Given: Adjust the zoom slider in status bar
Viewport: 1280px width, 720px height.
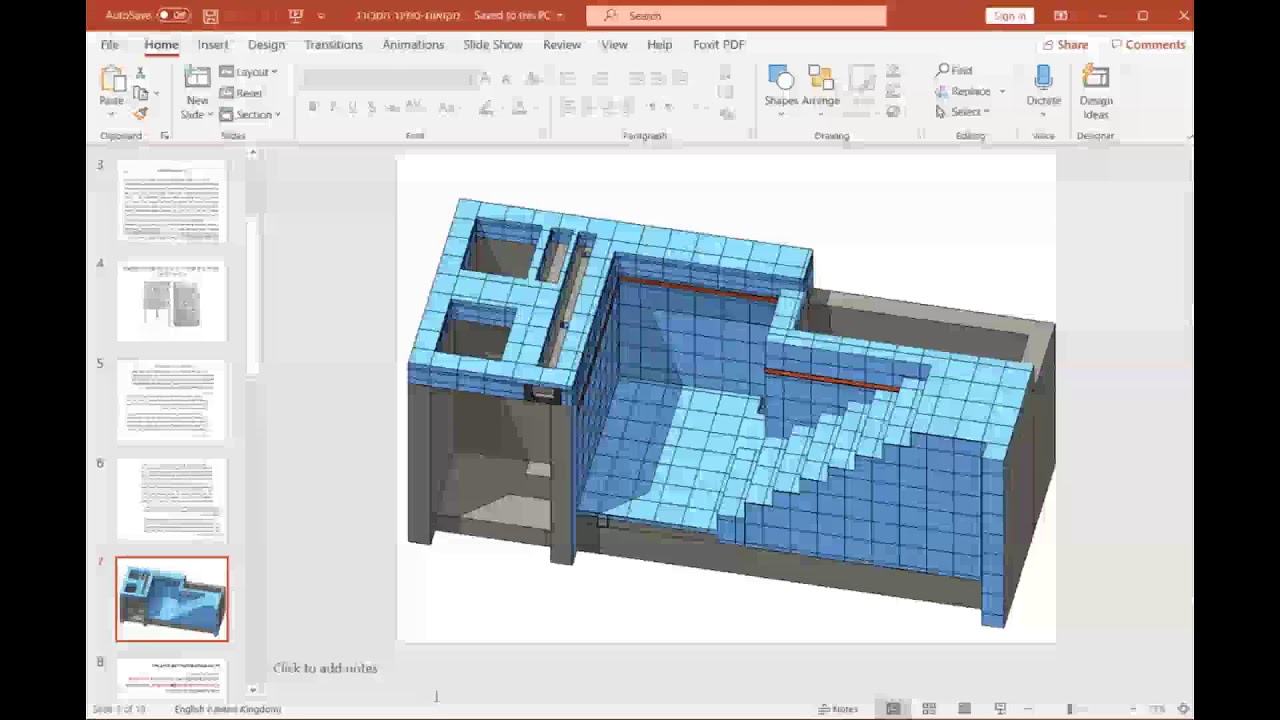Looking at the screenshot, I should click(1069, 709).
